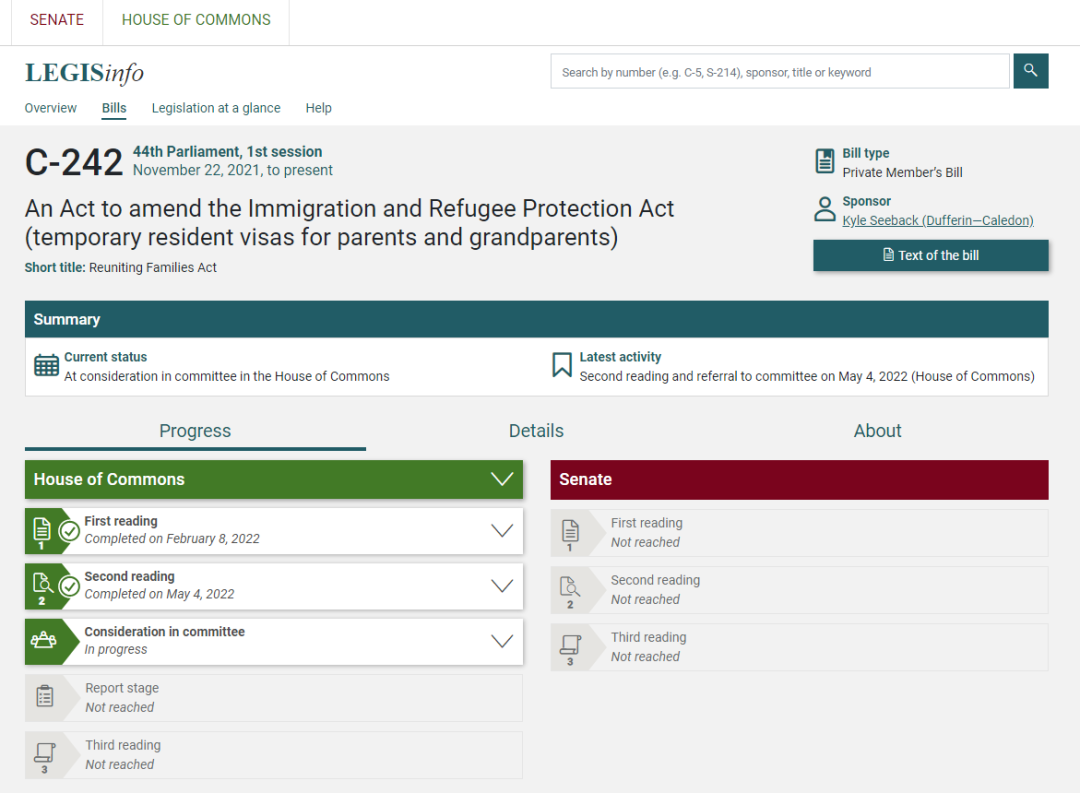
Task: Click the Bill type document icon
Action: (824, 161)
